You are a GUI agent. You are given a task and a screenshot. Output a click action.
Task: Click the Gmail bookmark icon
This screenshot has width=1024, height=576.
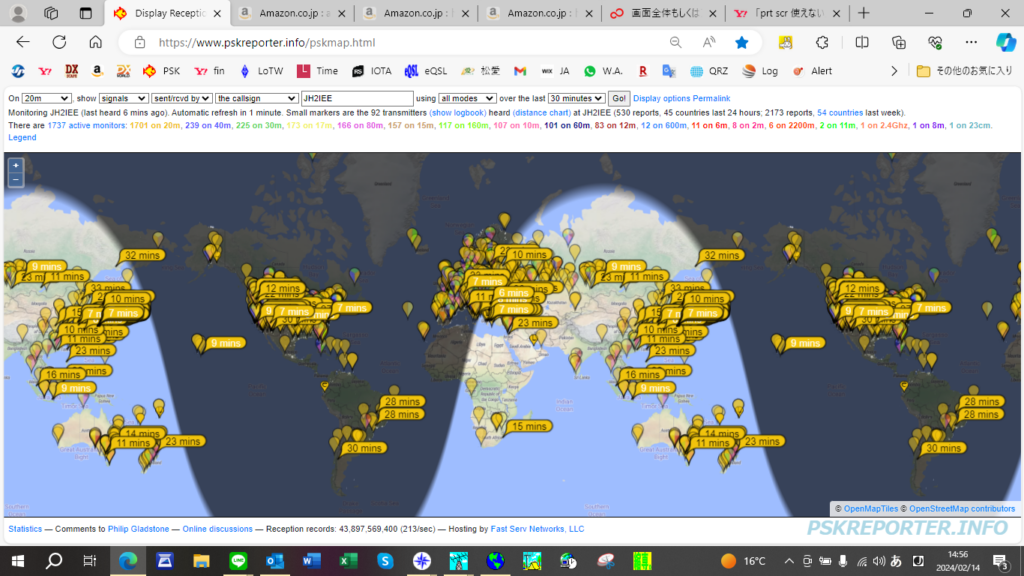(x=519, y=71)
